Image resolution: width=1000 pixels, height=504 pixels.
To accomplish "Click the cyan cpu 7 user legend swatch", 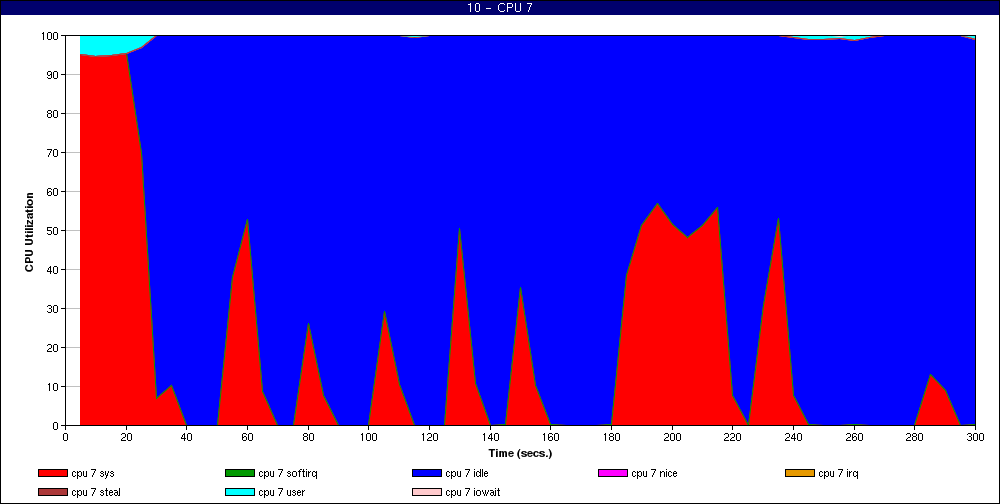I will [x=240, y=493].
